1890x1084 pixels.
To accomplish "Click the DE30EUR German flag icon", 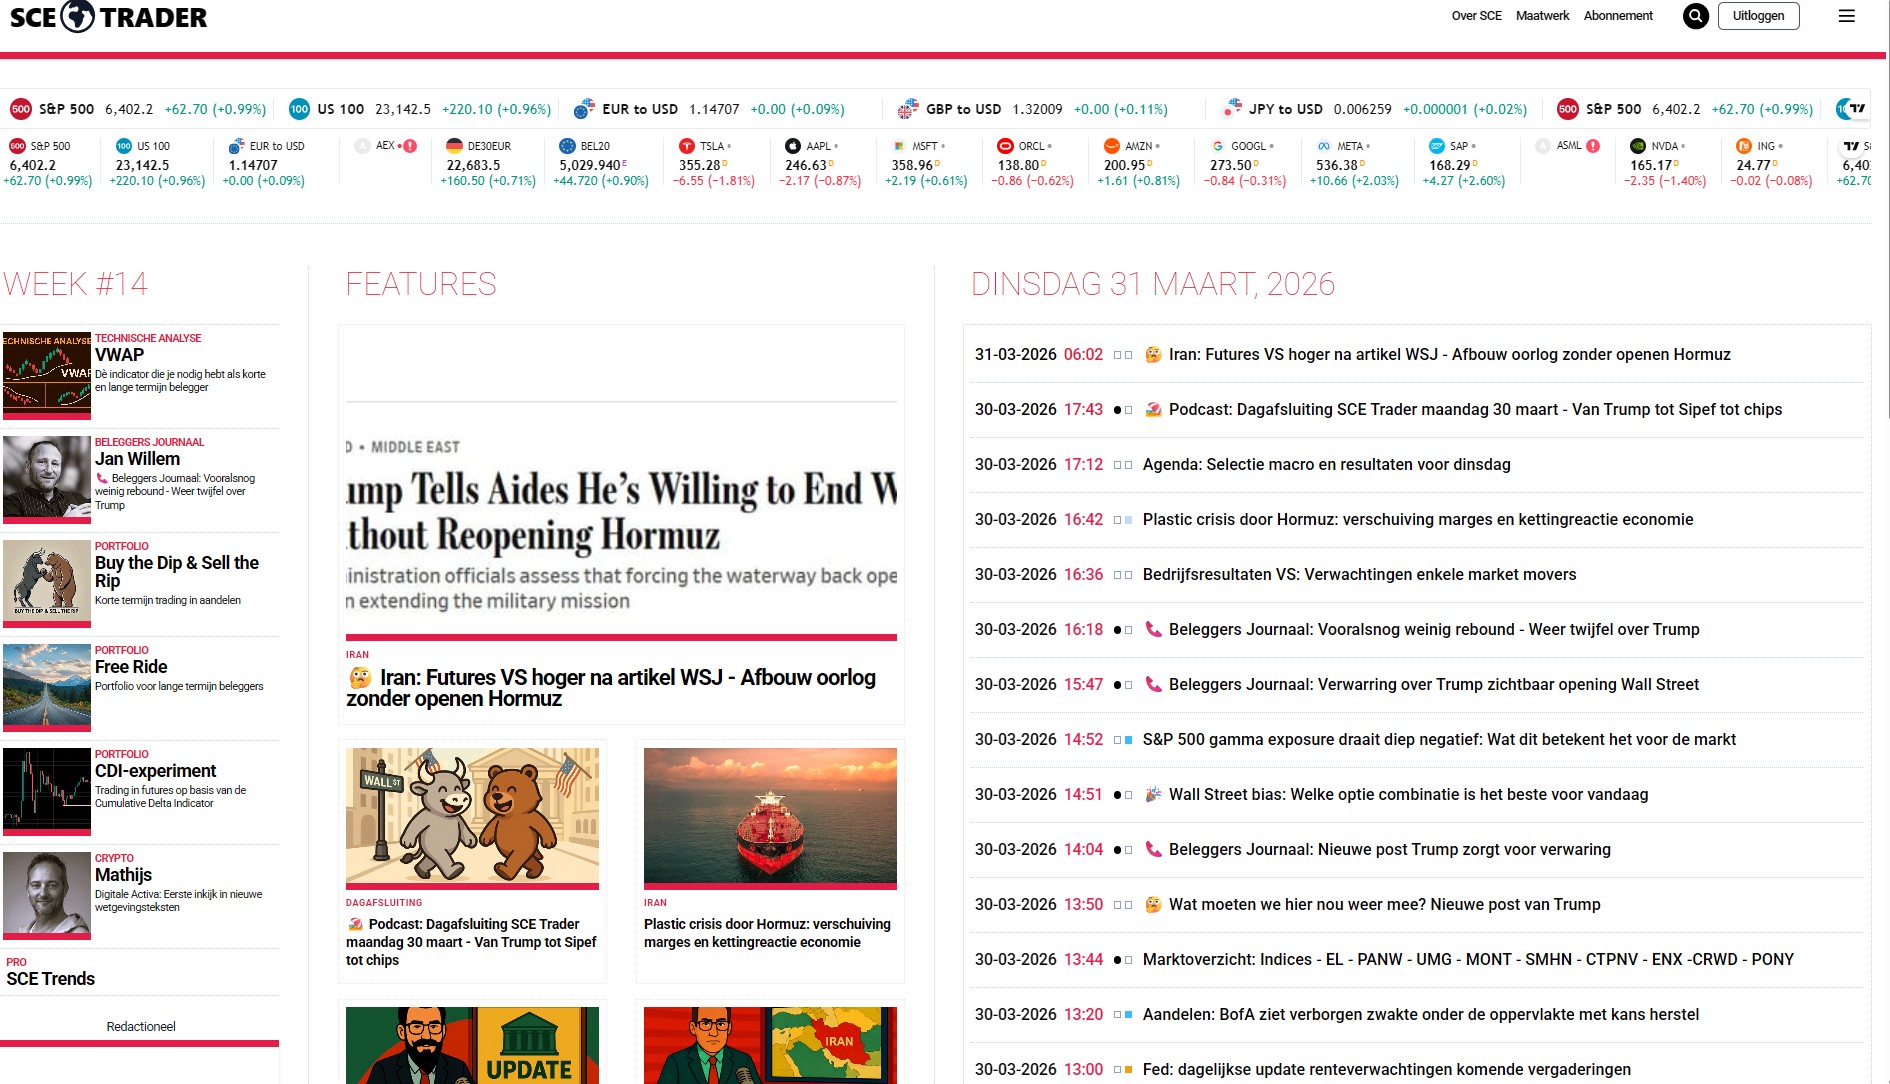I will 454,146.
